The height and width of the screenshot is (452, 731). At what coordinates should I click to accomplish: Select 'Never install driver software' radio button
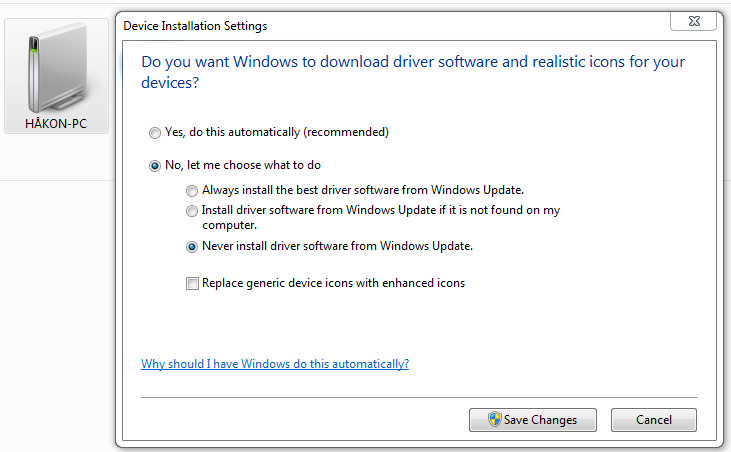[192, 247]
